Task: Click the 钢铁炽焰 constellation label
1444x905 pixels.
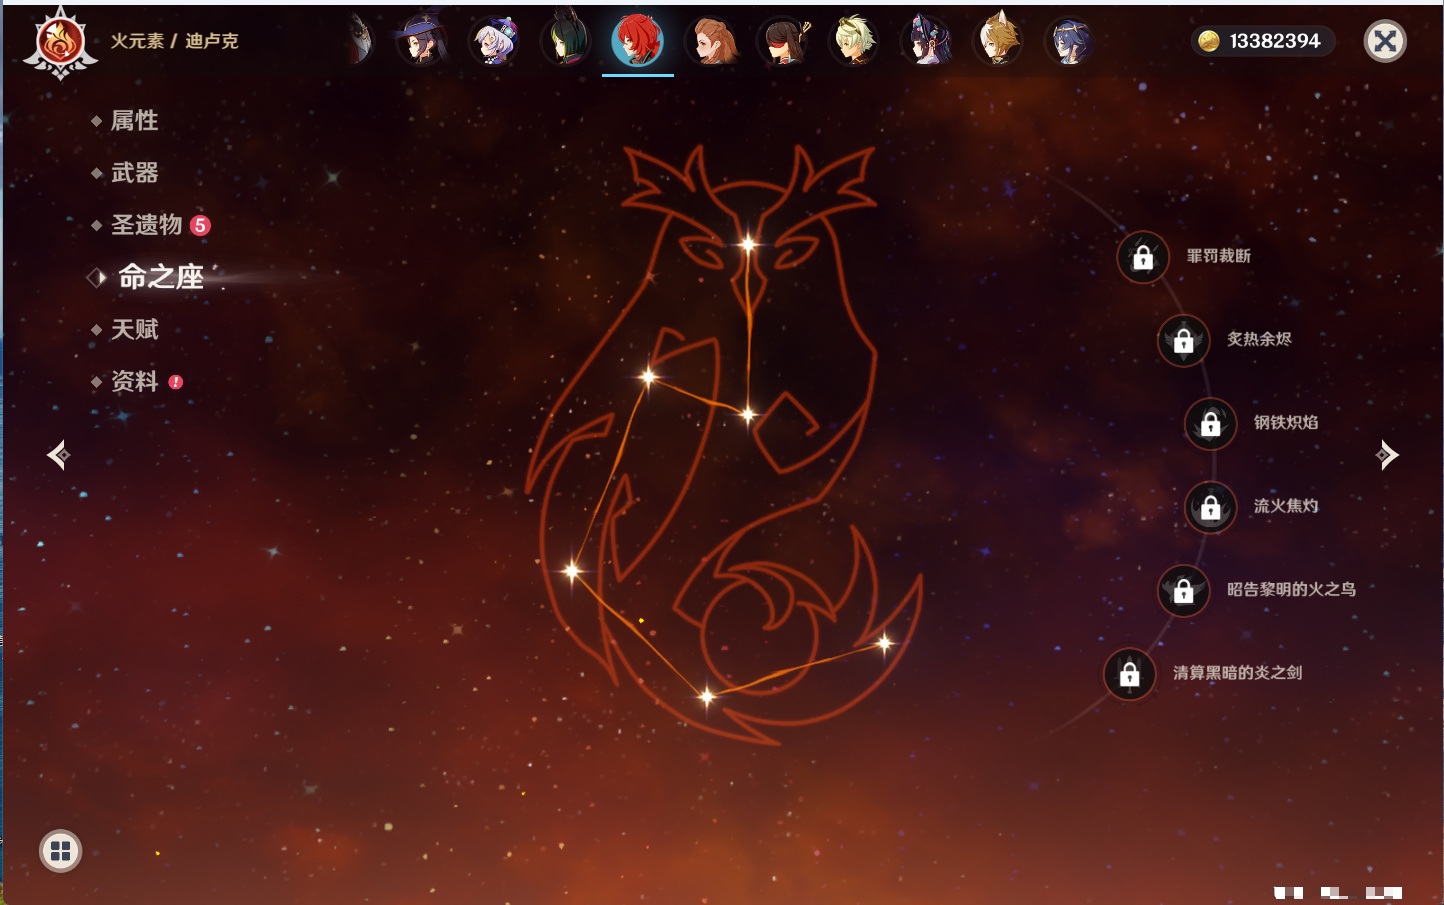Action: click(x=1286, y=422)
